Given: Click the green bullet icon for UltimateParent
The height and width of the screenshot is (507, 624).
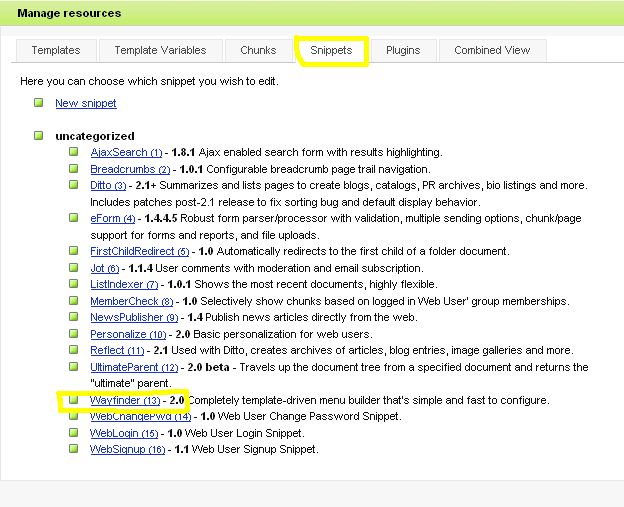Looking at the screenshot, I should [74, 367].
